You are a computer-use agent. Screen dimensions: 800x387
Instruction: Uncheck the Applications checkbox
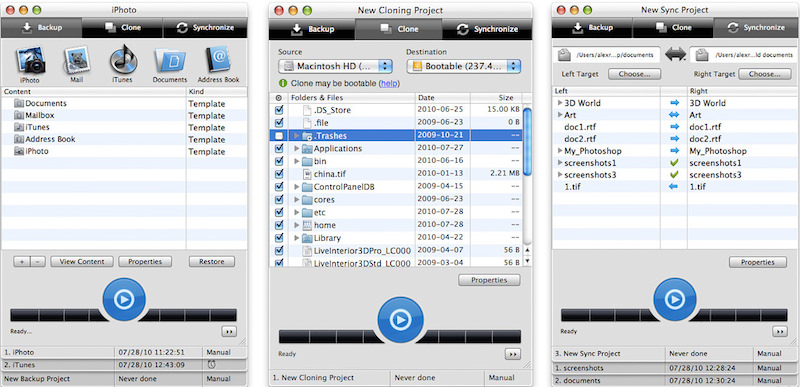(x=279, y=148)
